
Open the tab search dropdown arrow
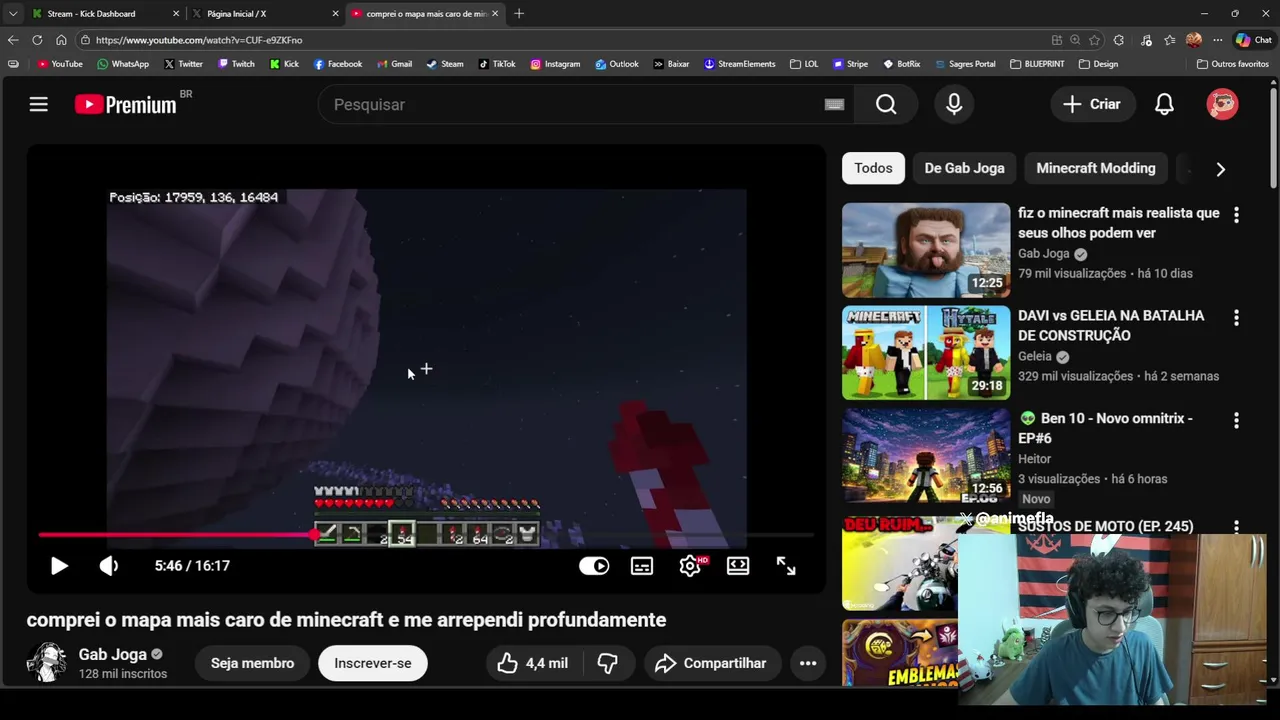(x=12, y=14)
